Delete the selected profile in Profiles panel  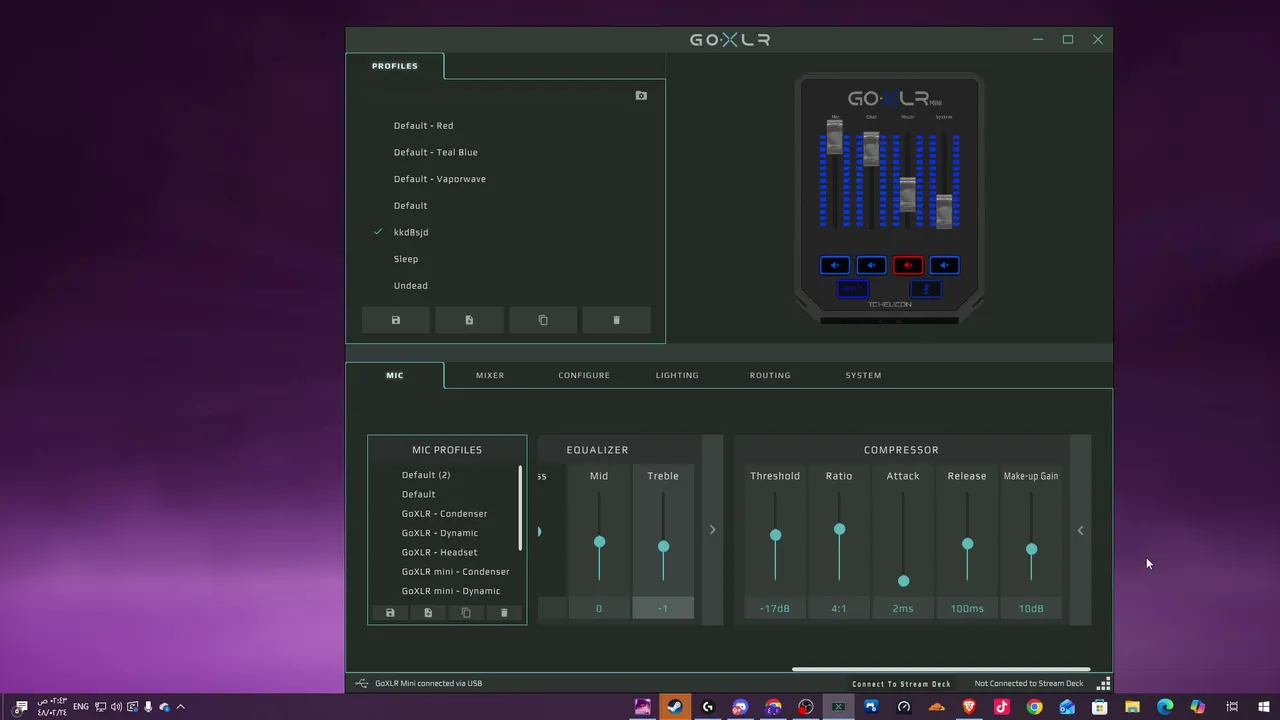(x=616, y=320)
